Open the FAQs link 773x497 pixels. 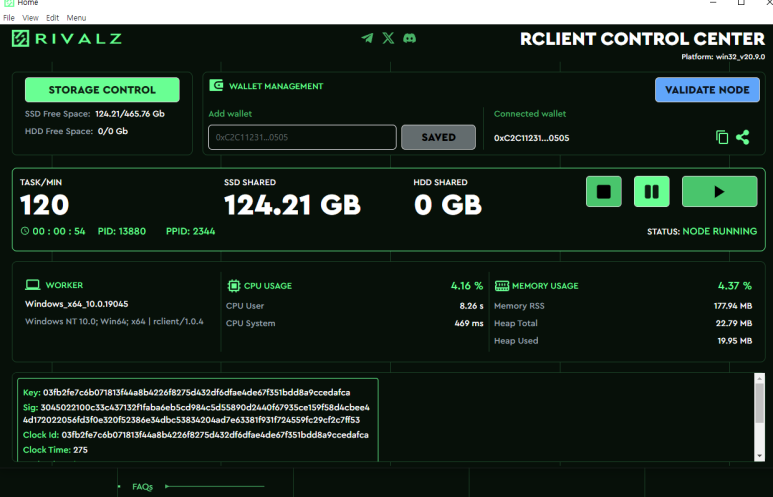pyautogui.click(x=142, y=487)
